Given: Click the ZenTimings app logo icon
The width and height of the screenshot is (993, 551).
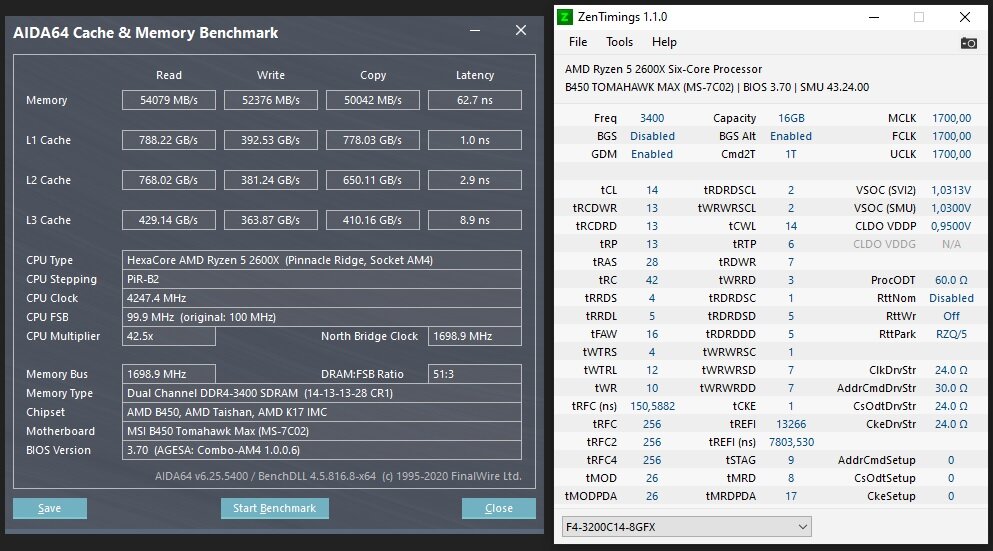Looking at the screenshot, I should (565, 17).
